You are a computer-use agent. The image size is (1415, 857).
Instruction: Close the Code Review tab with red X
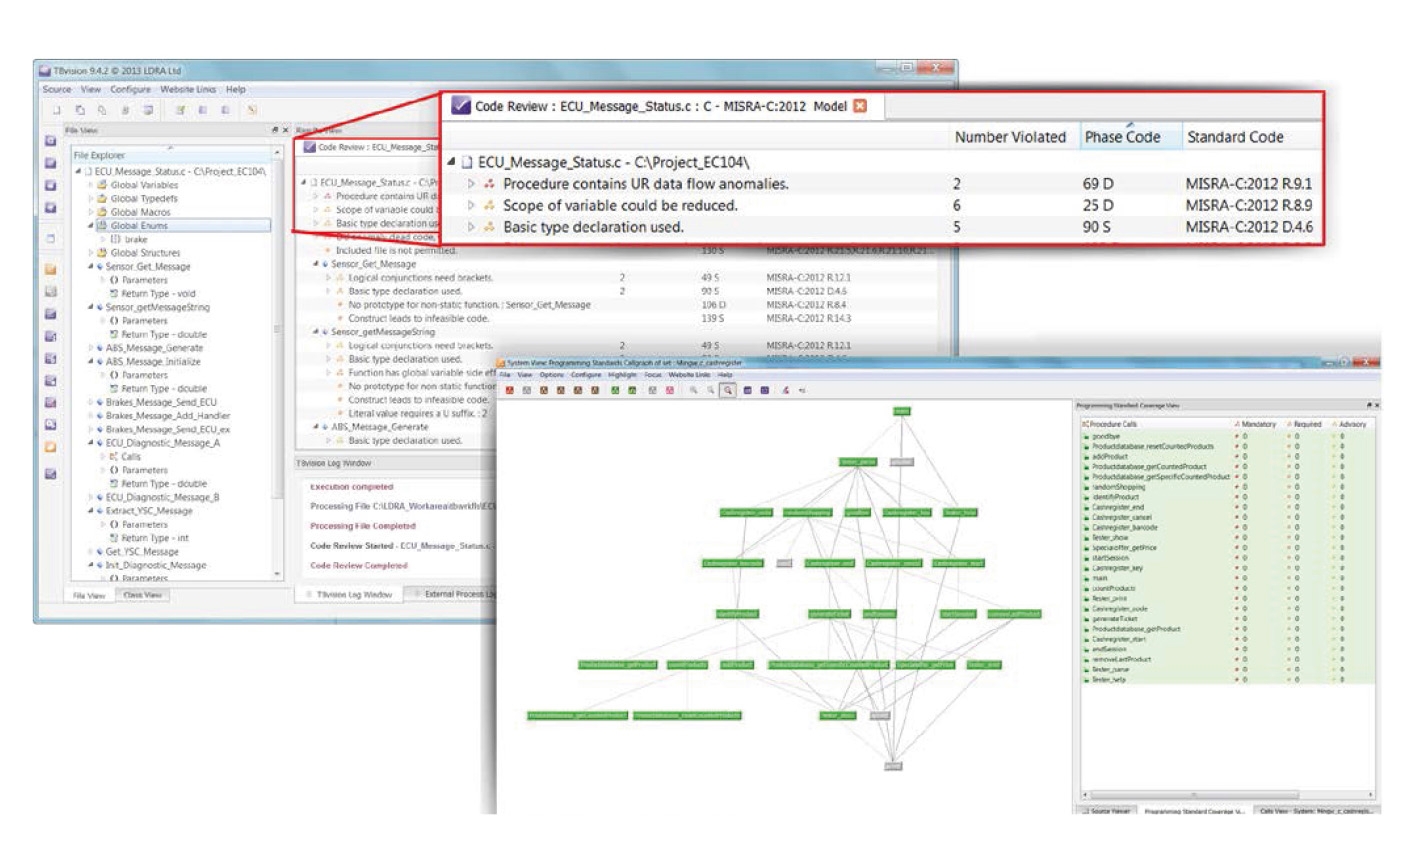(860, 106)
